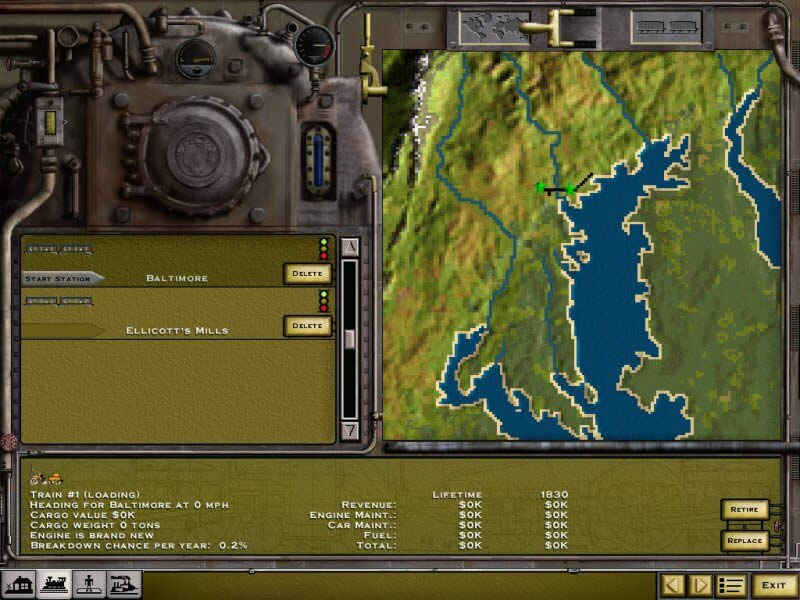Select first cargo car in Baltimore row
The height and width of the screenshot is (600, 800).
42,249
